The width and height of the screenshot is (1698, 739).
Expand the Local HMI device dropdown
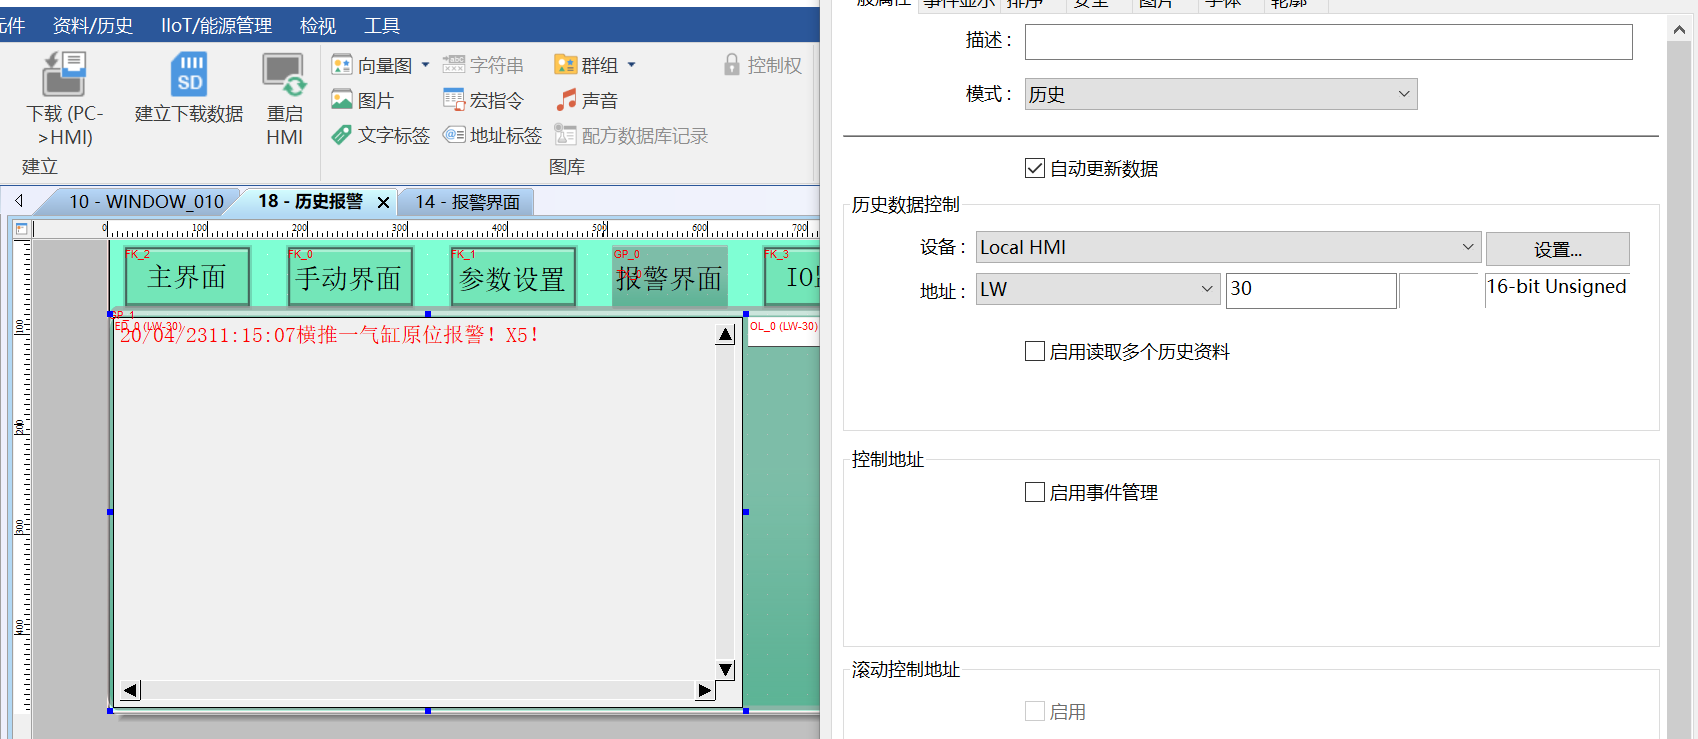(1228, 247)
